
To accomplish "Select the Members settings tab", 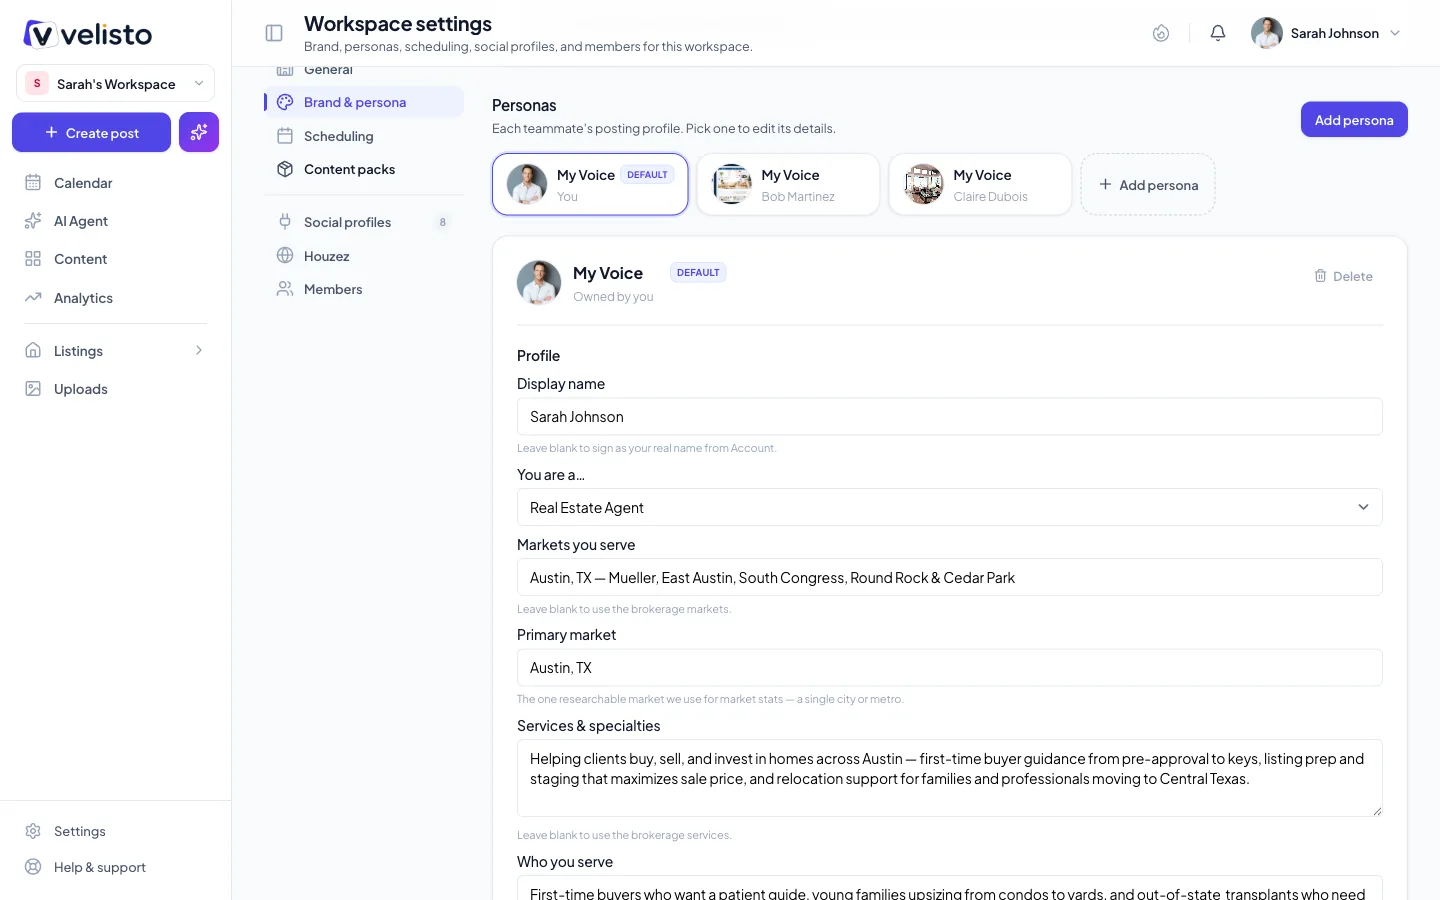I will [364, 289].
